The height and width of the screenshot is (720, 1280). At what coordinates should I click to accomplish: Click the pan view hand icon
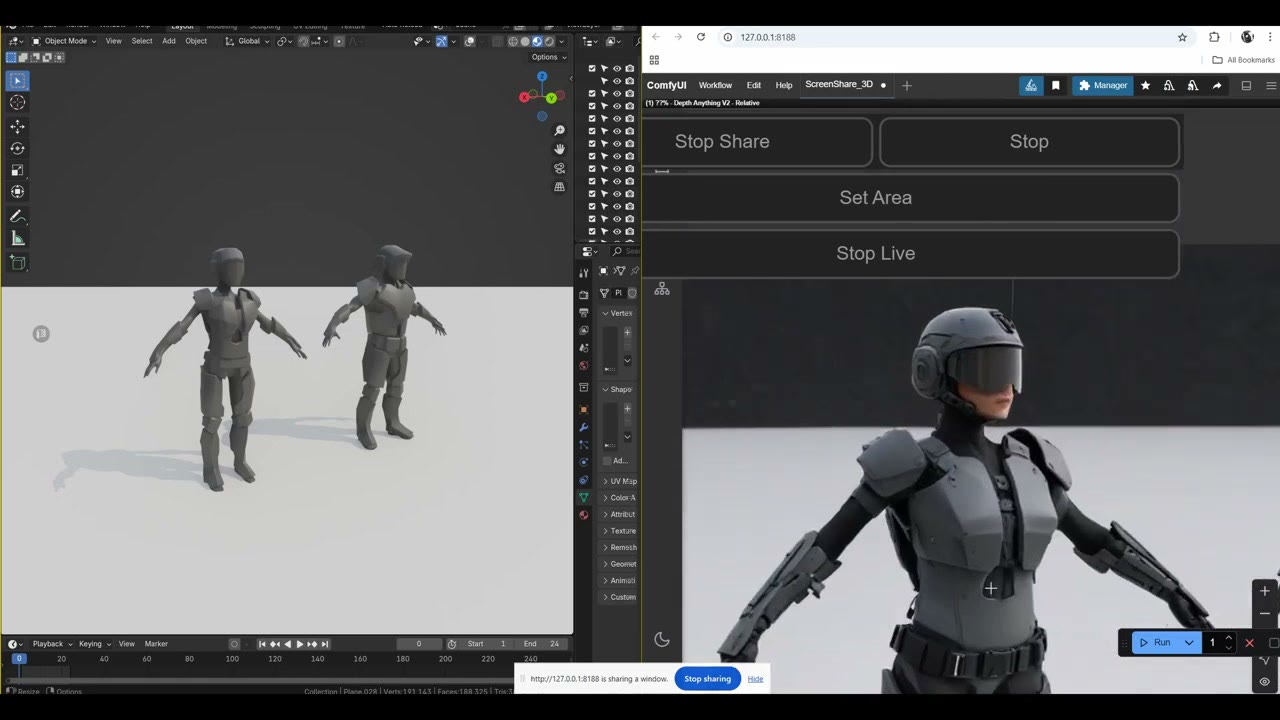(x=560, y=149)
